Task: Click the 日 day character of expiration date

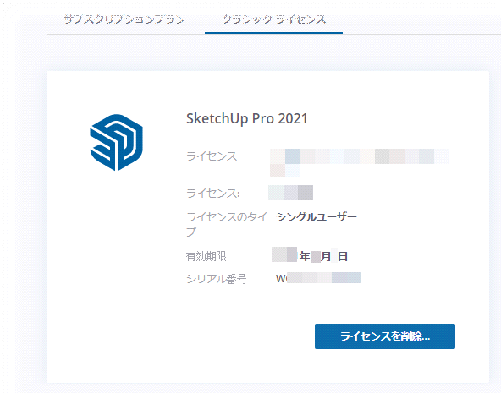Action: point(343,256)
